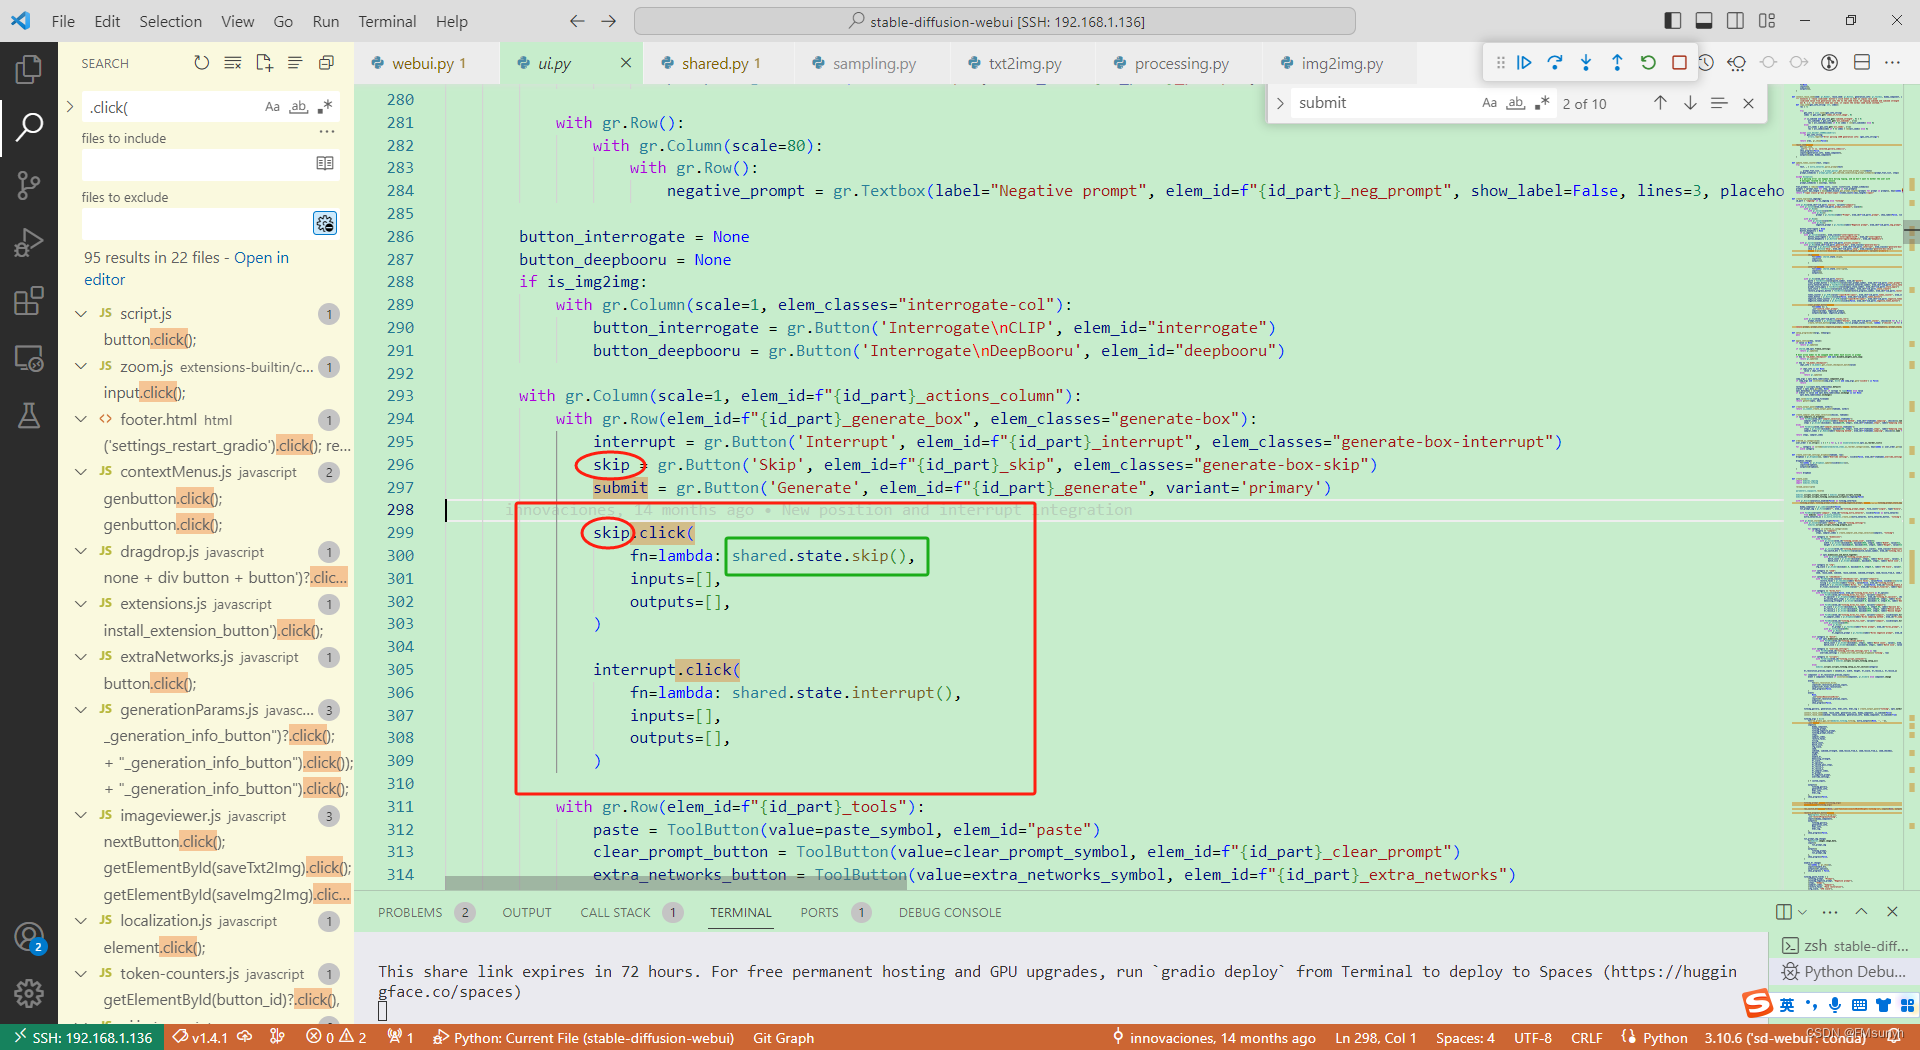Toggle Match Whole Word in find widget

1516,103
